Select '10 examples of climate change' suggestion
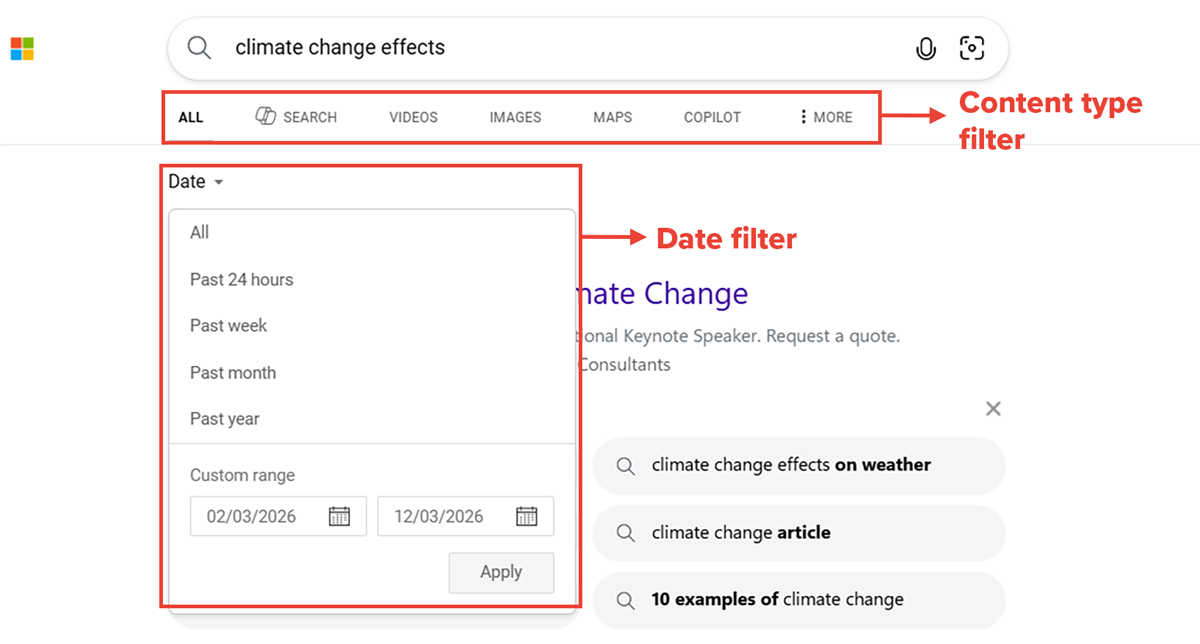 799,600
